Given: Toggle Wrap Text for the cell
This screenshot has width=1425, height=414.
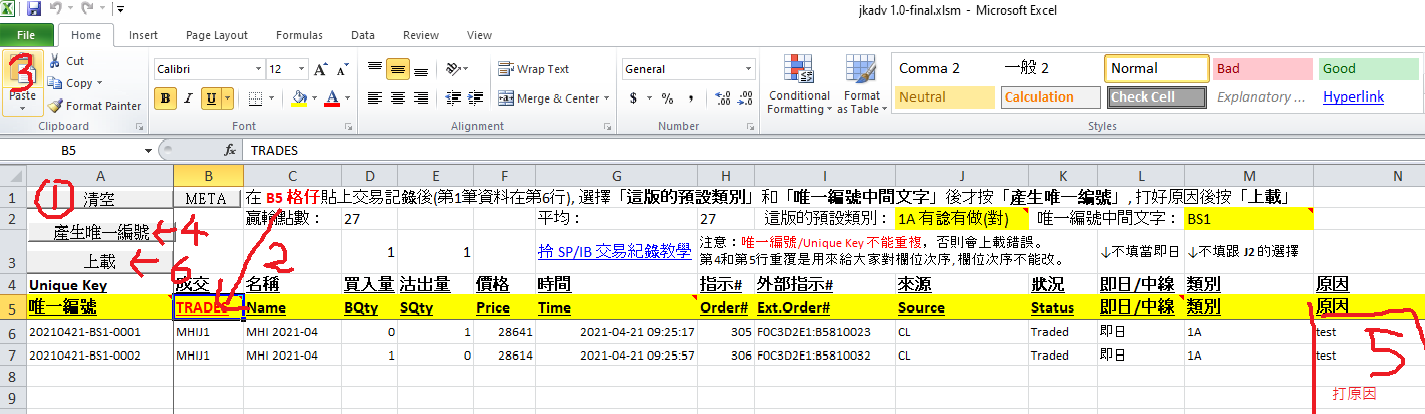Looking at the screenshot, I should click(534, 69).
